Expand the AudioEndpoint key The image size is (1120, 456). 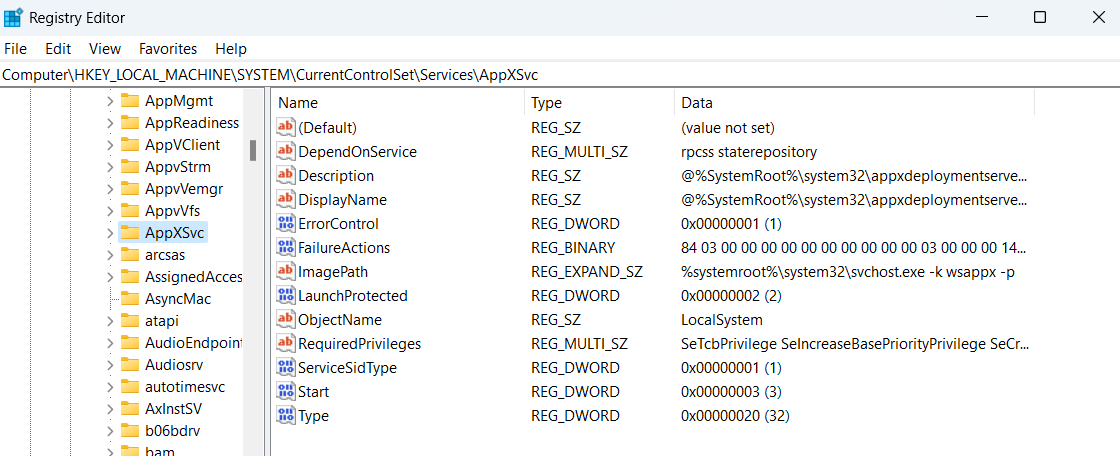[110, 342]
